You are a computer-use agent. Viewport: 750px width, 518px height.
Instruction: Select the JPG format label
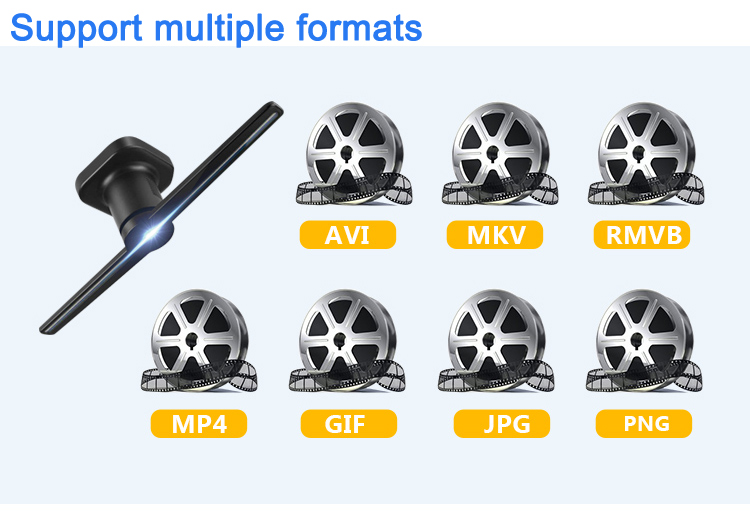(502, 423)
